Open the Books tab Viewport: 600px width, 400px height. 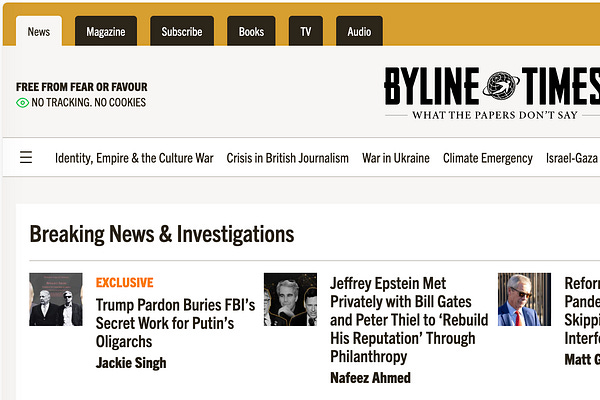(x=251, y=31)
